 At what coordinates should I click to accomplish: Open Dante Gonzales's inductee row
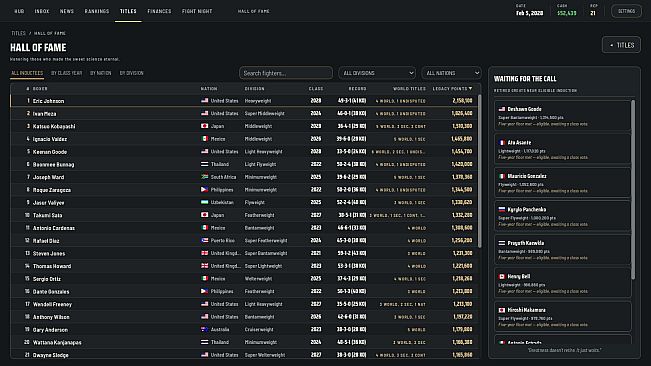click(244, 291)
